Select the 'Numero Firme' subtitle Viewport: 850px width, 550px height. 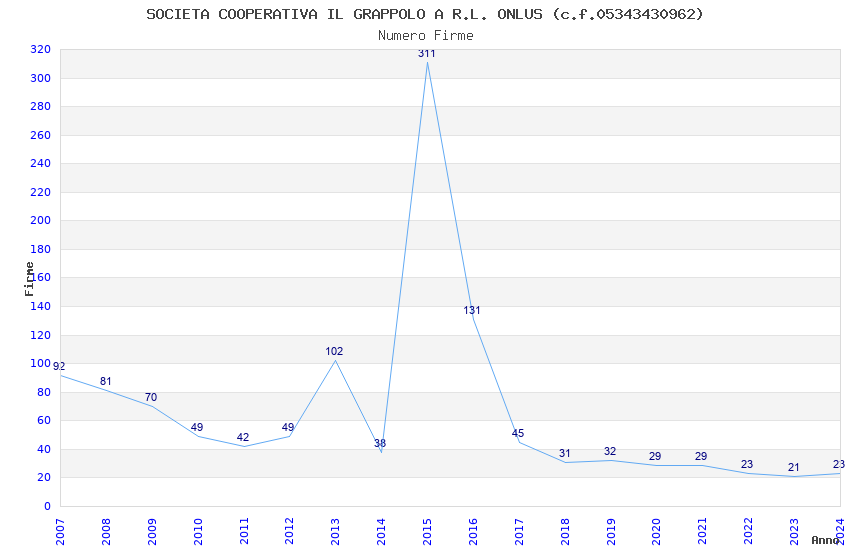tap(426, 36)
